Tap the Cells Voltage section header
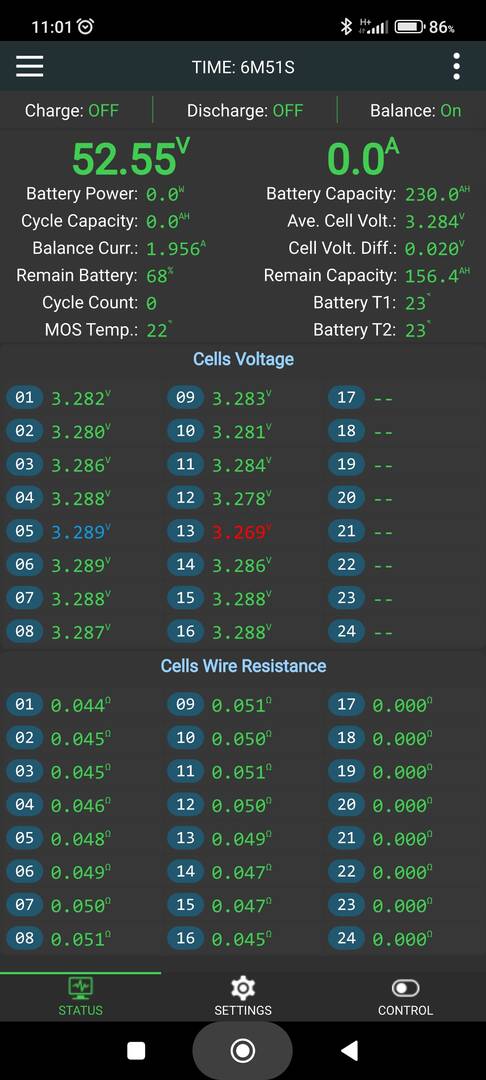Viewport: 486px width, 1080px height. click(243, 359)
